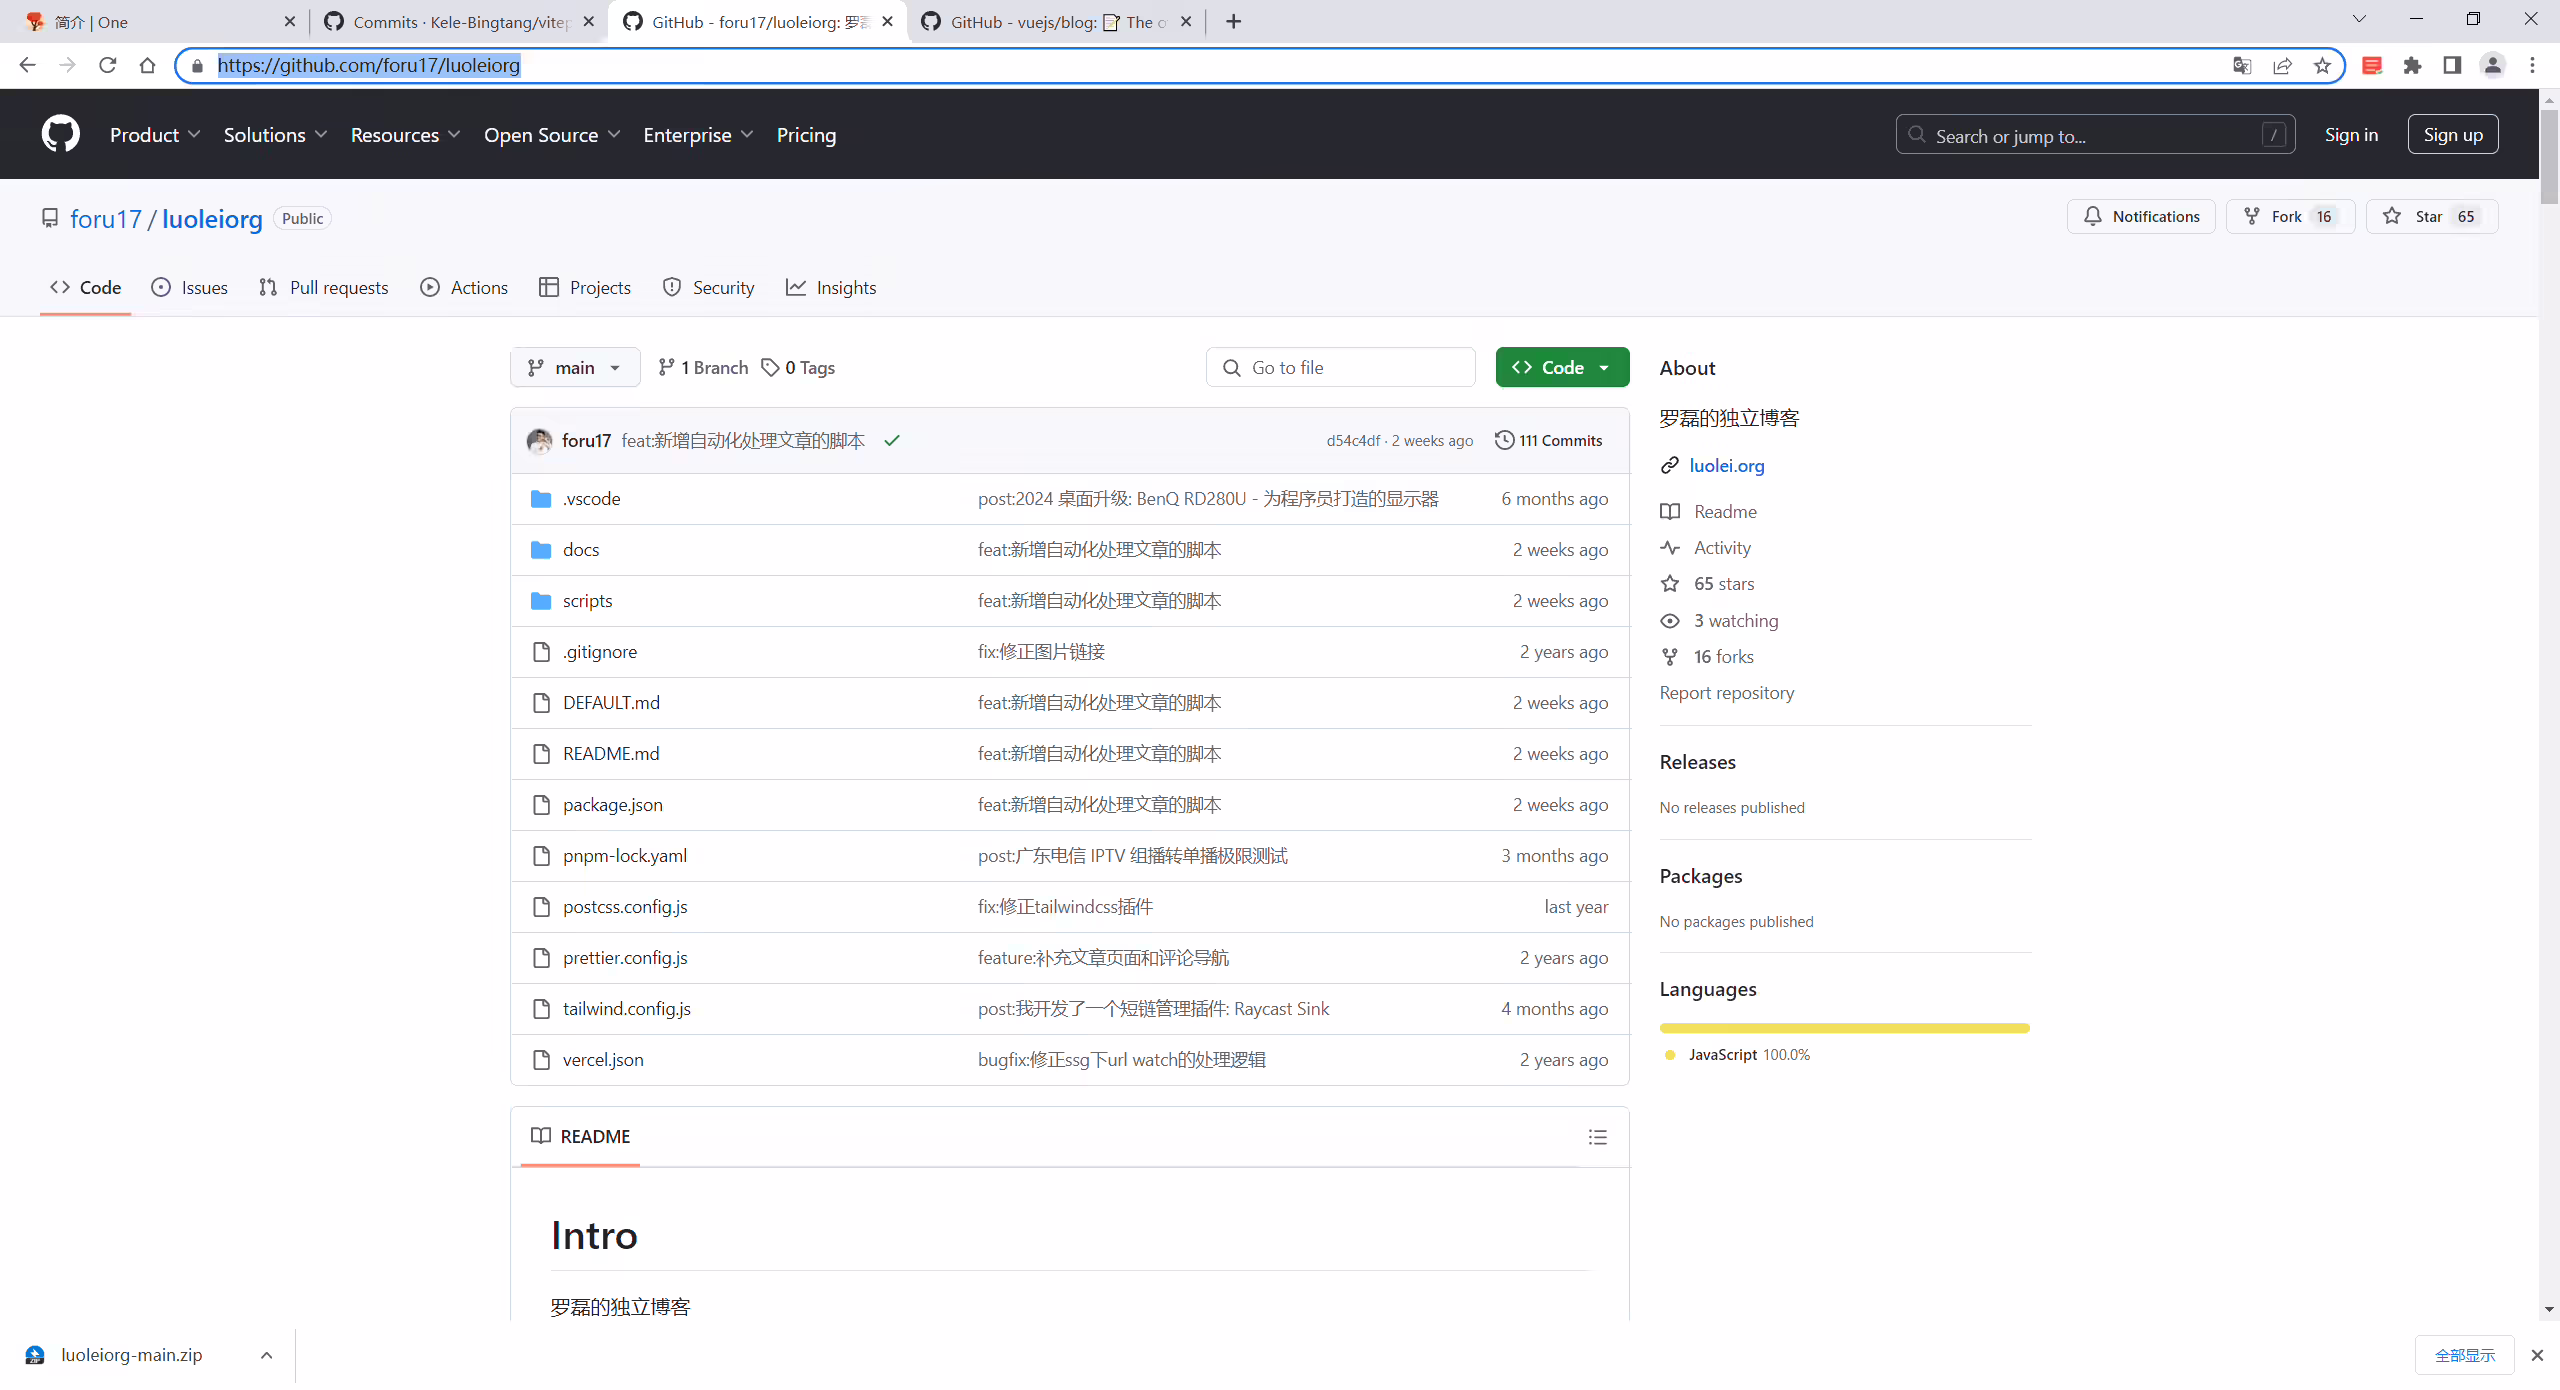This screenshot has height=1390, width=2560.
Task: View 111 Commits history
Action: click(x=1548, y=440)
